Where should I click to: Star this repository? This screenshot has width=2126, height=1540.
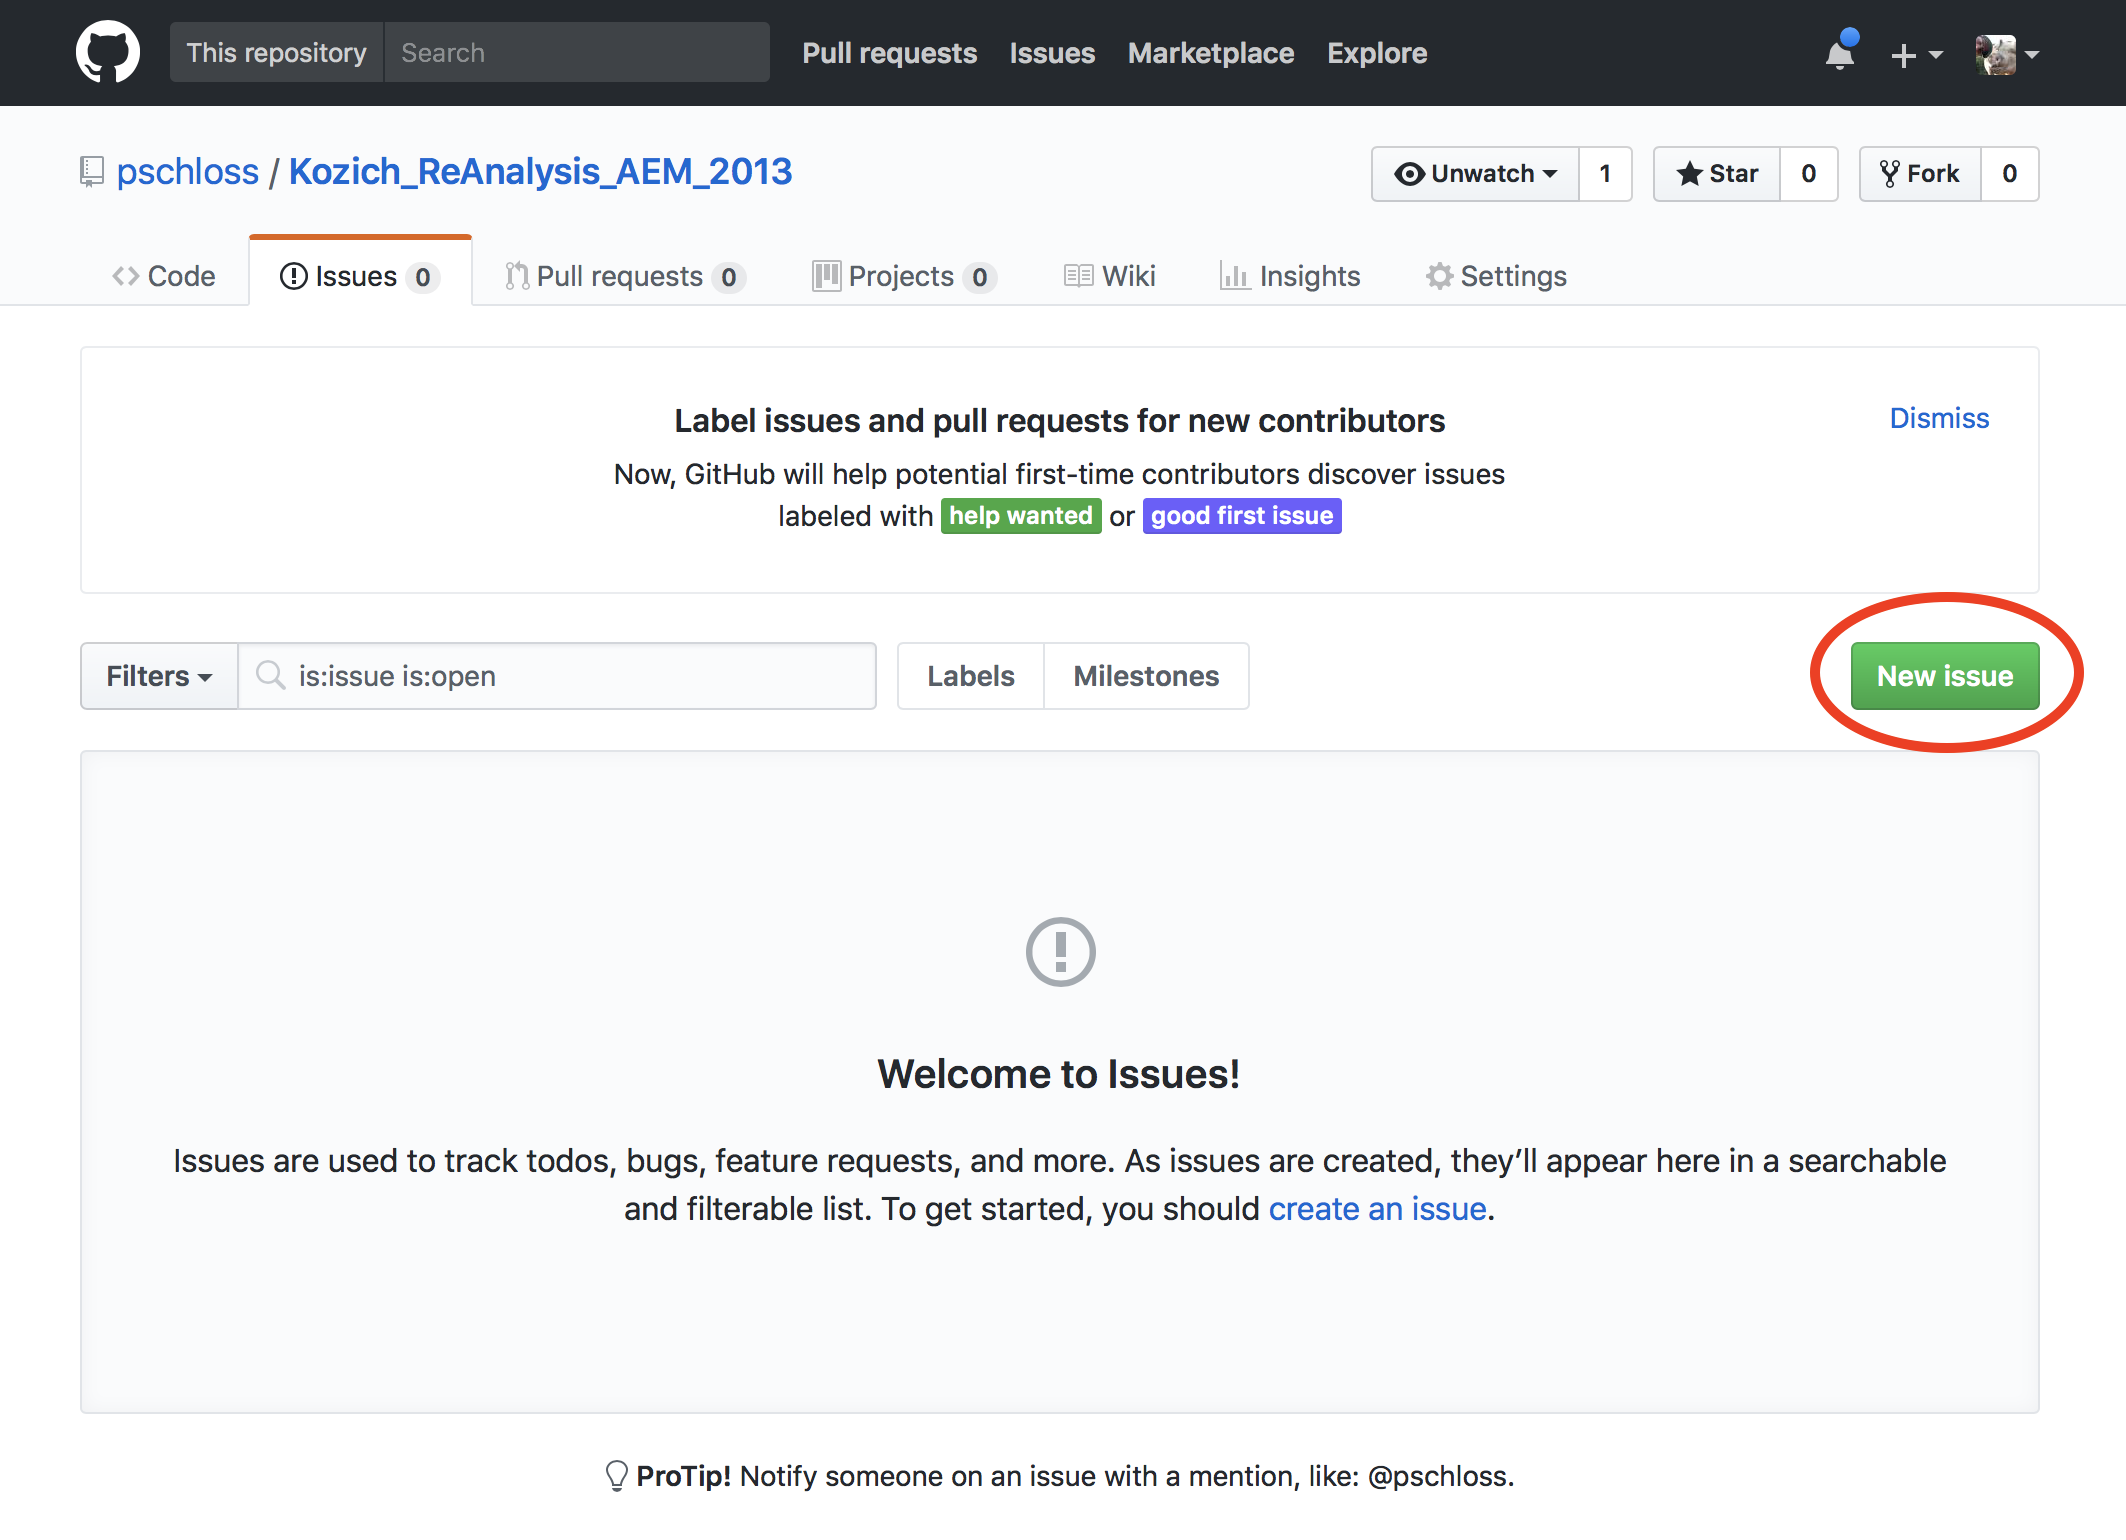point(1717,174)
